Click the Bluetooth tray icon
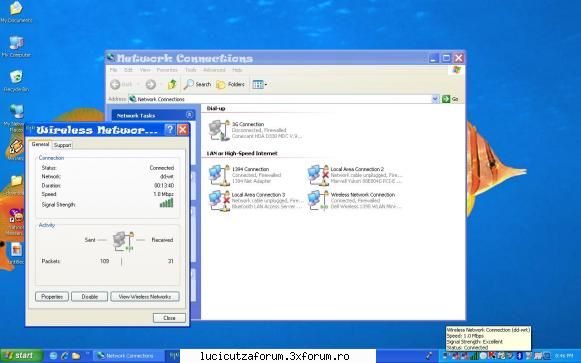This screenshot has height=363, width=581. 519,356
